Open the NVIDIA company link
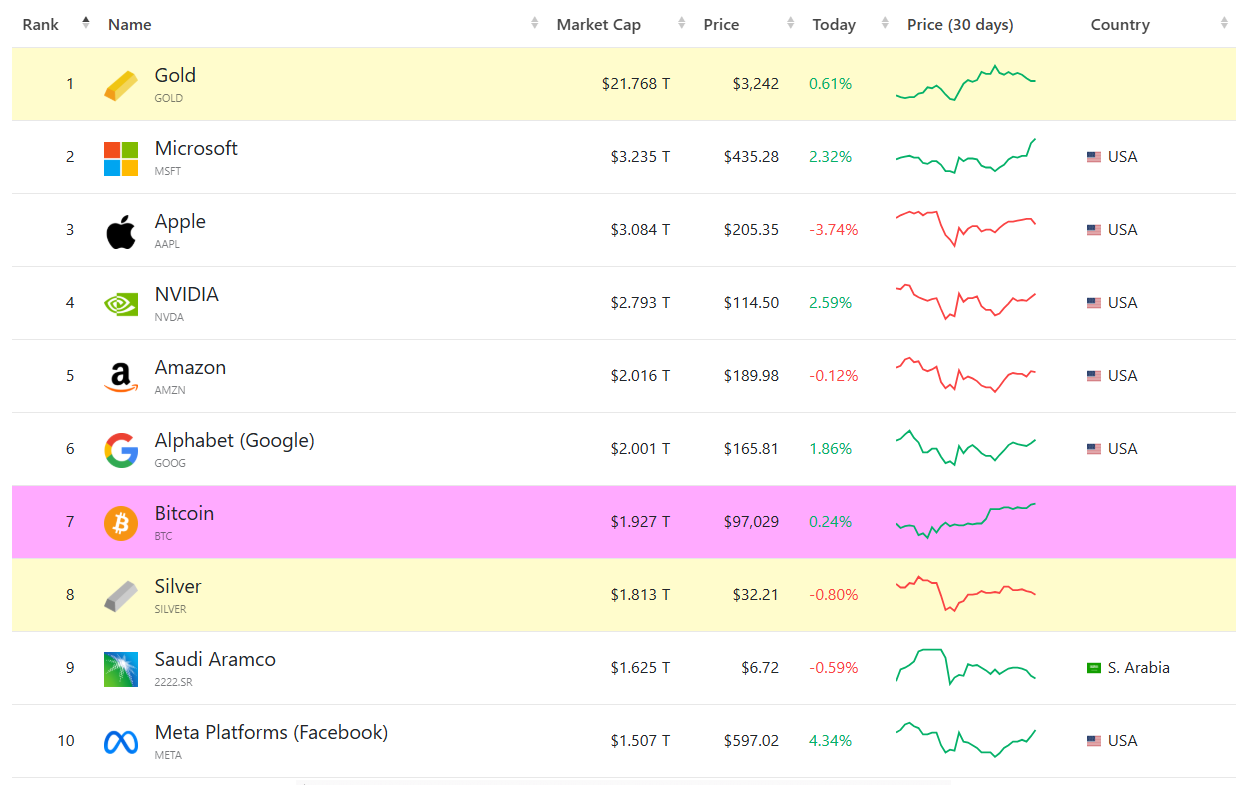The image size is (1244, 785). point(187,294)
